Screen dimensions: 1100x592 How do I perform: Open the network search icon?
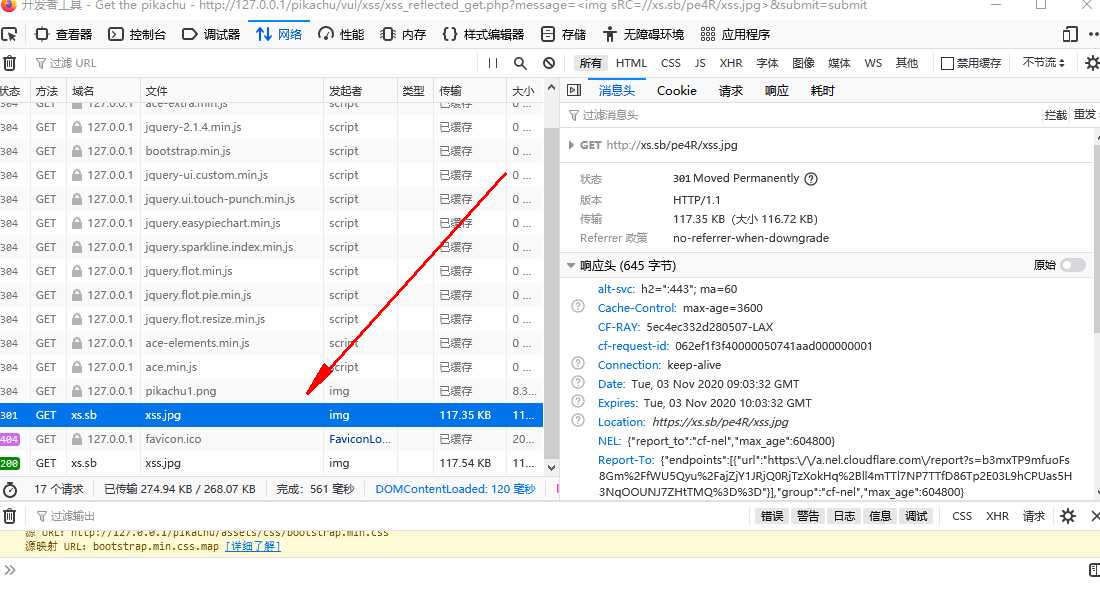520,63
